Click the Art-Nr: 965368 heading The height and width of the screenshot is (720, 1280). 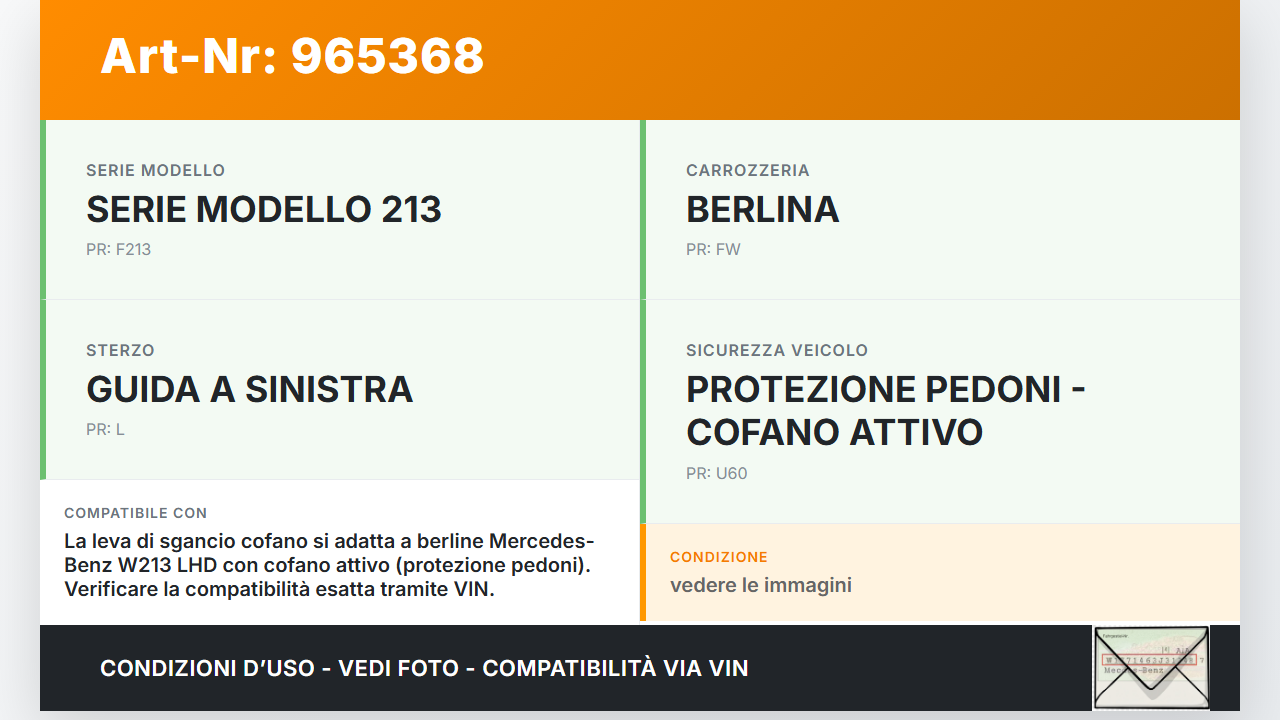(292, 56)
